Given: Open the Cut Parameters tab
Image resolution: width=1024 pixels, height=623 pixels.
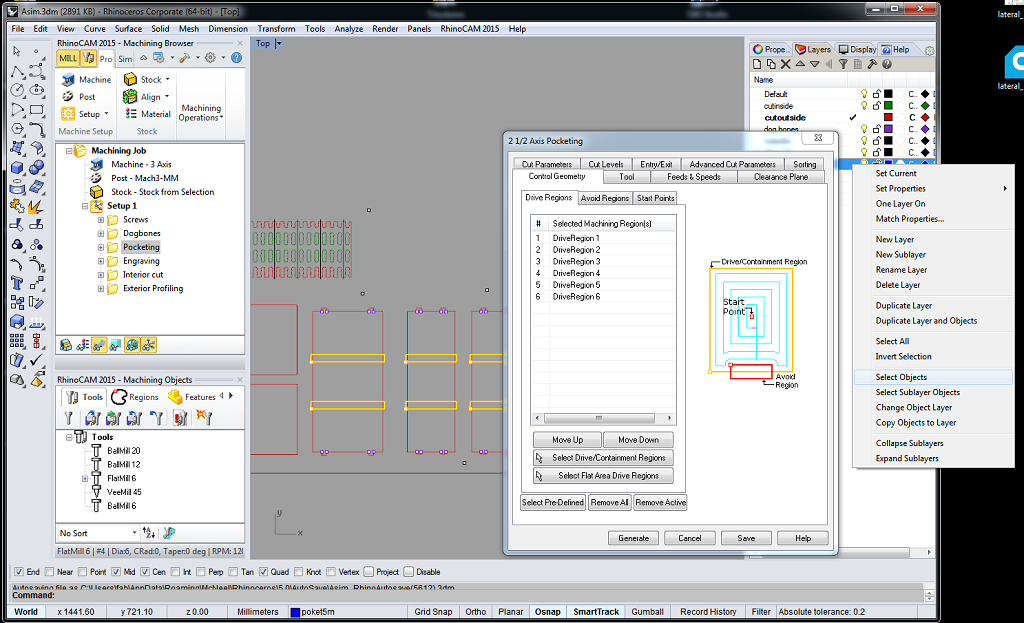Looking at the screenshot, I should click(547, 165).
